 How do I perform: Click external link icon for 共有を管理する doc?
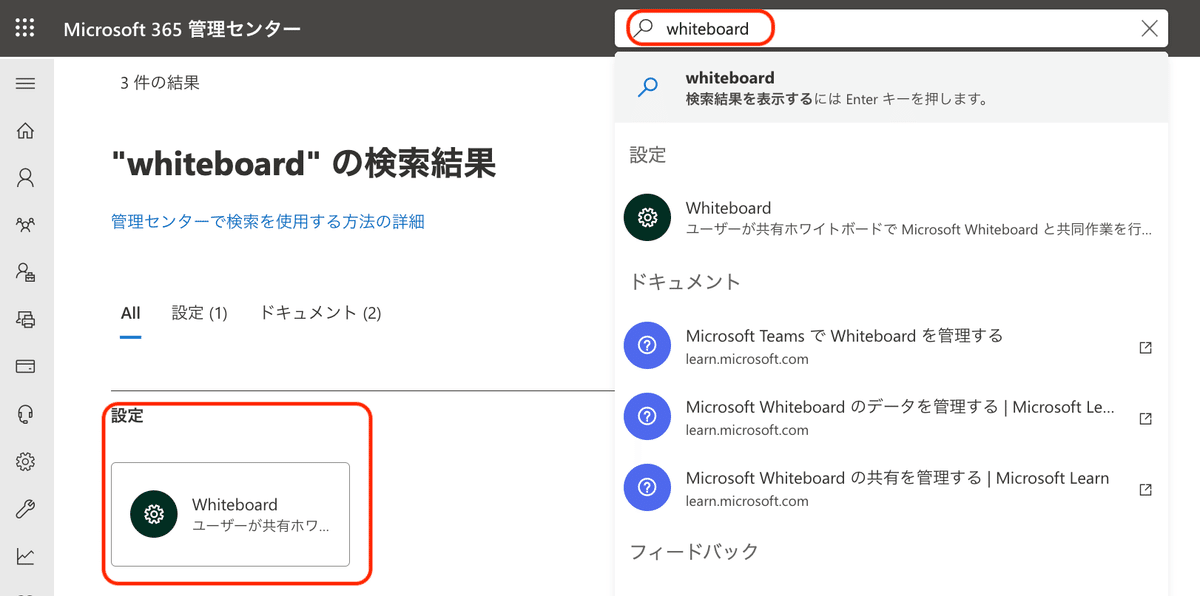pyautogui.click(x=1146, y=490)
